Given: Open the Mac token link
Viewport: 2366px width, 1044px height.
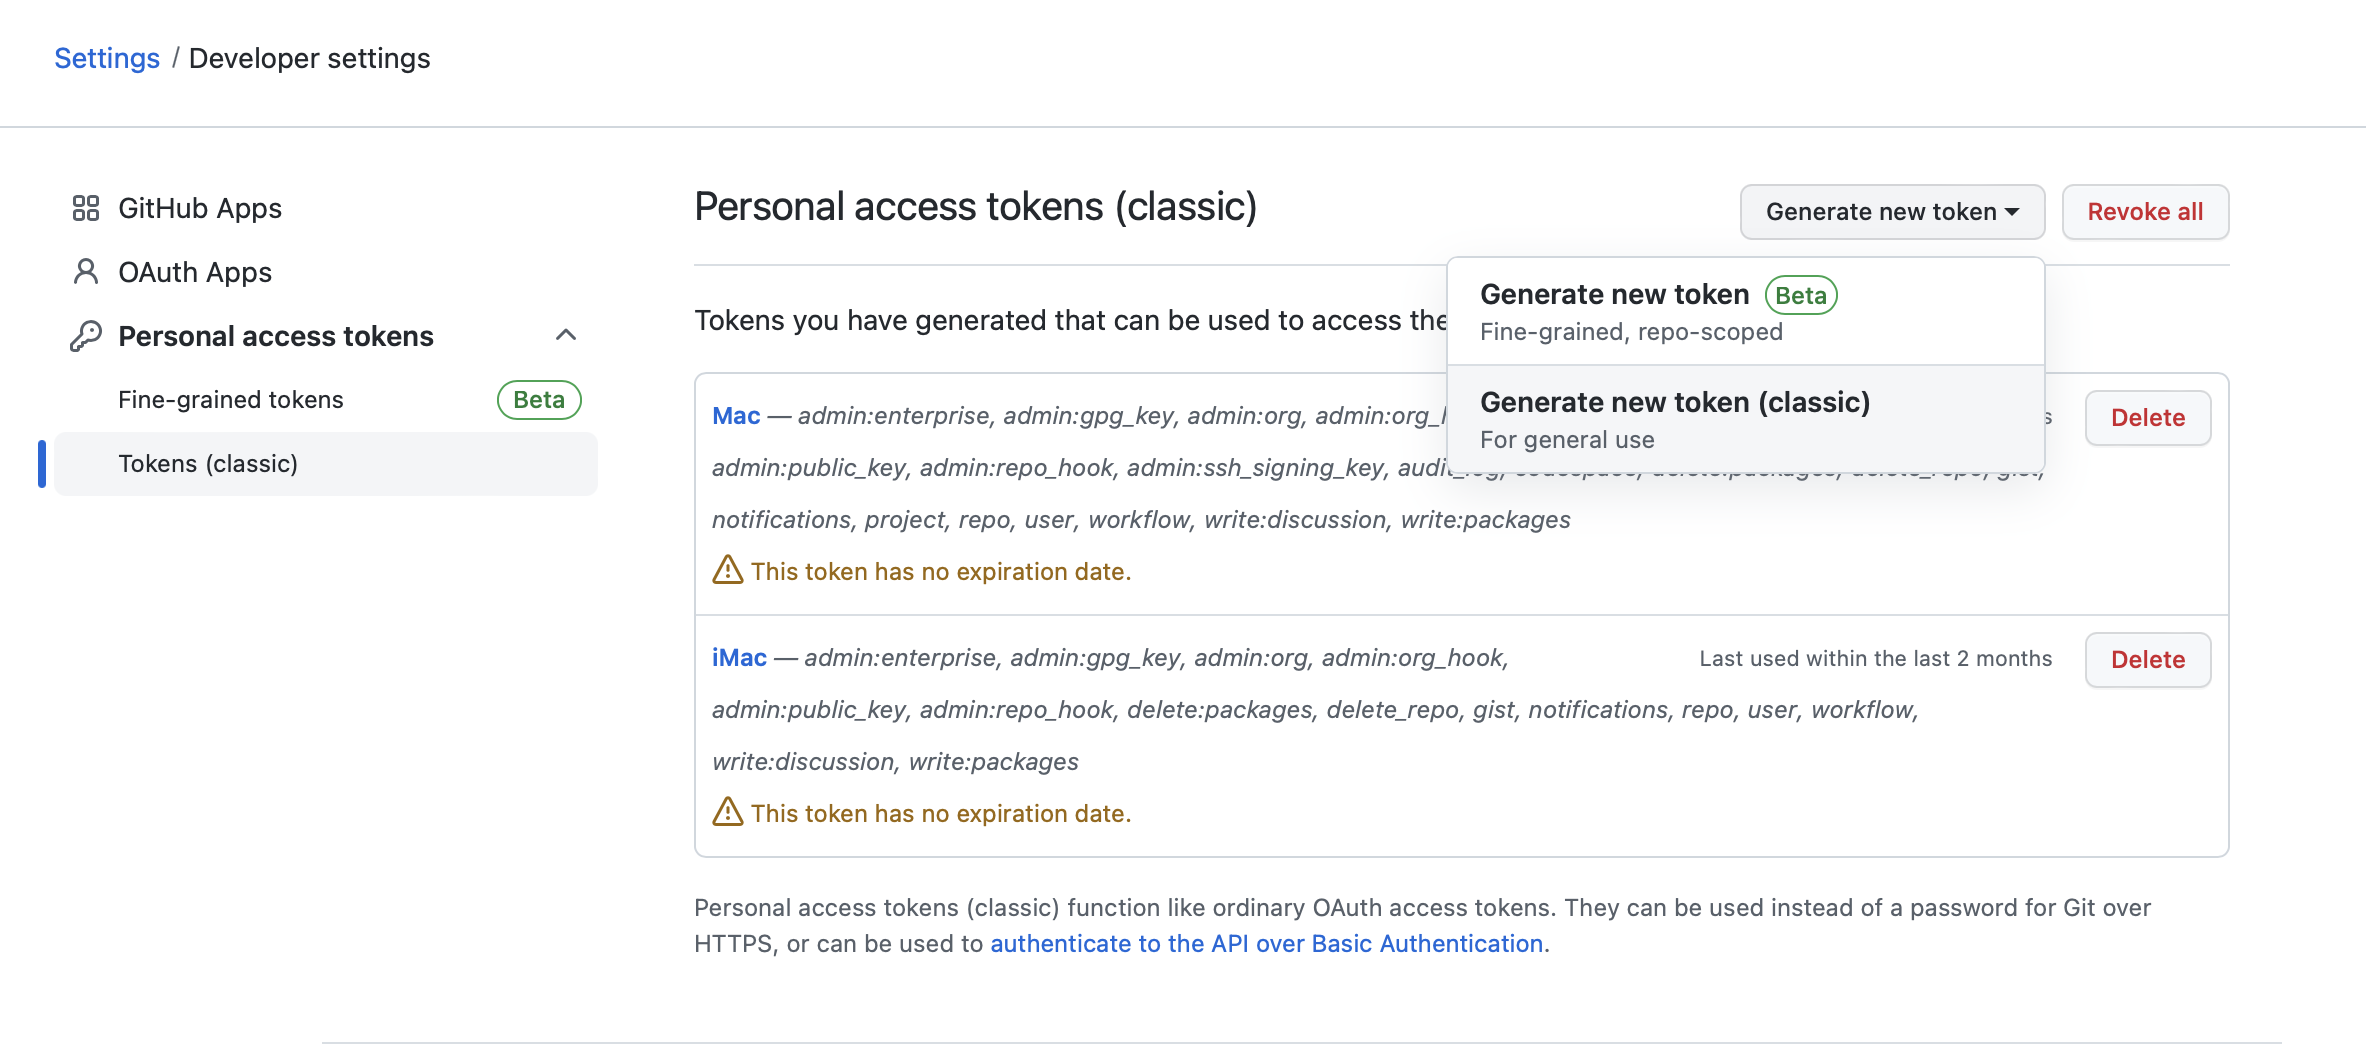Looking at the screenshot, I should [736, 416].
